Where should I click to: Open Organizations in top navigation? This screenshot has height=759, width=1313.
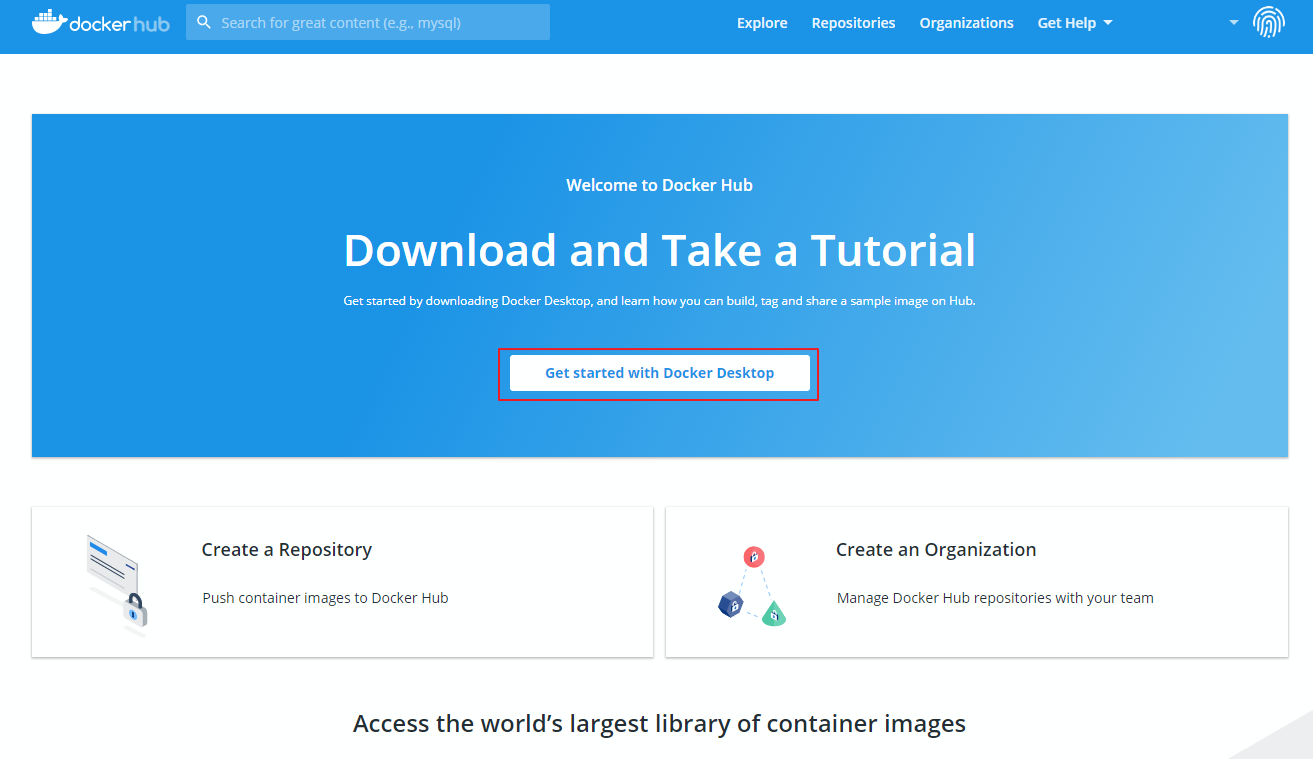click(x=966, y=23)
